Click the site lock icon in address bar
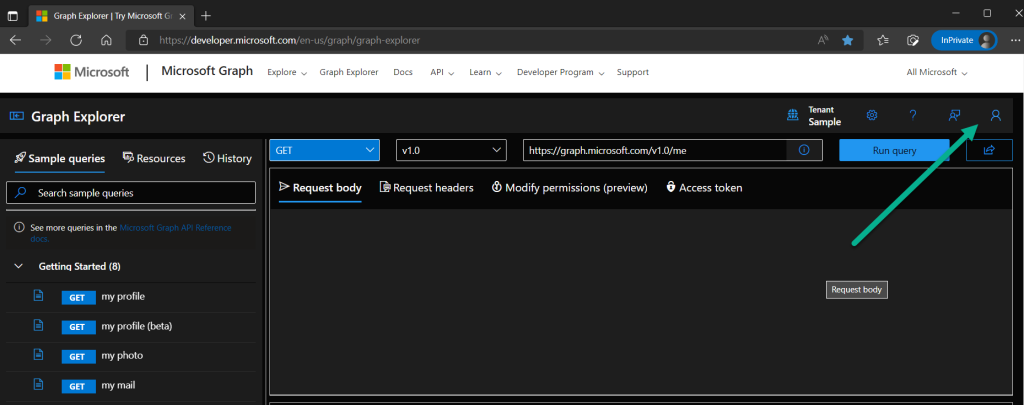1024x405 pixels. point(144,40)
